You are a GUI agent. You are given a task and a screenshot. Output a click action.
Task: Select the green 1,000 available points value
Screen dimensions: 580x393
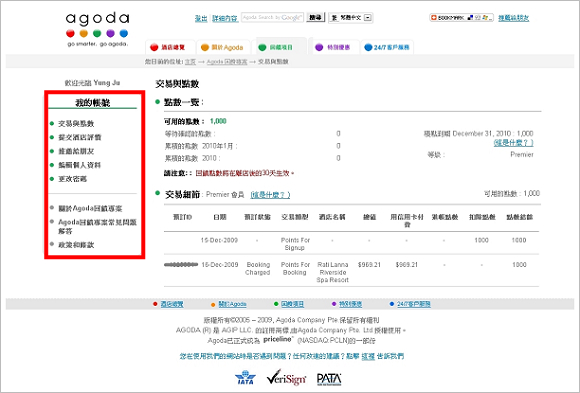(218, 121)
